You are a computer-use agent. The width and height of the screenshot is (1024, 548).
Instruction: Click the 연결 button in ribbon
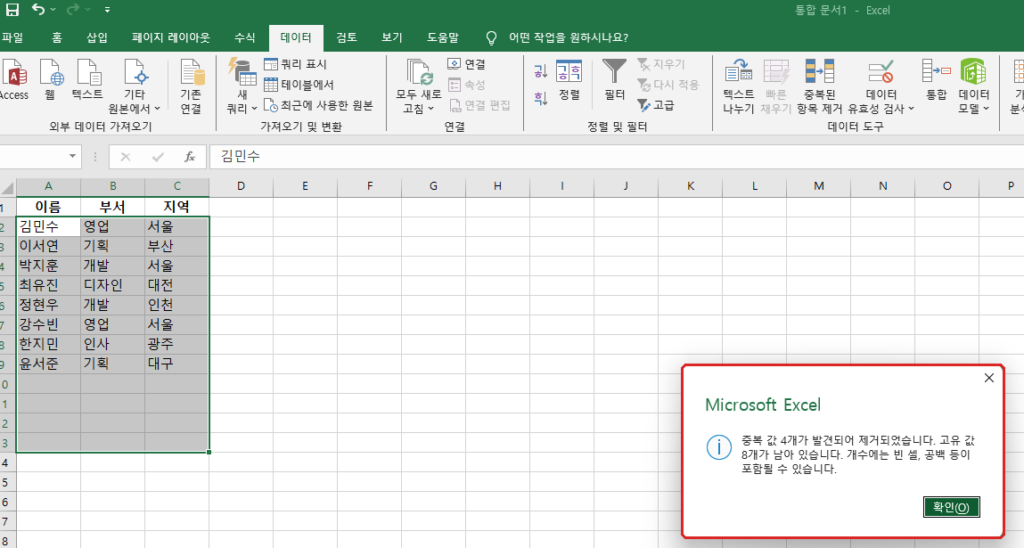[467, 64]
